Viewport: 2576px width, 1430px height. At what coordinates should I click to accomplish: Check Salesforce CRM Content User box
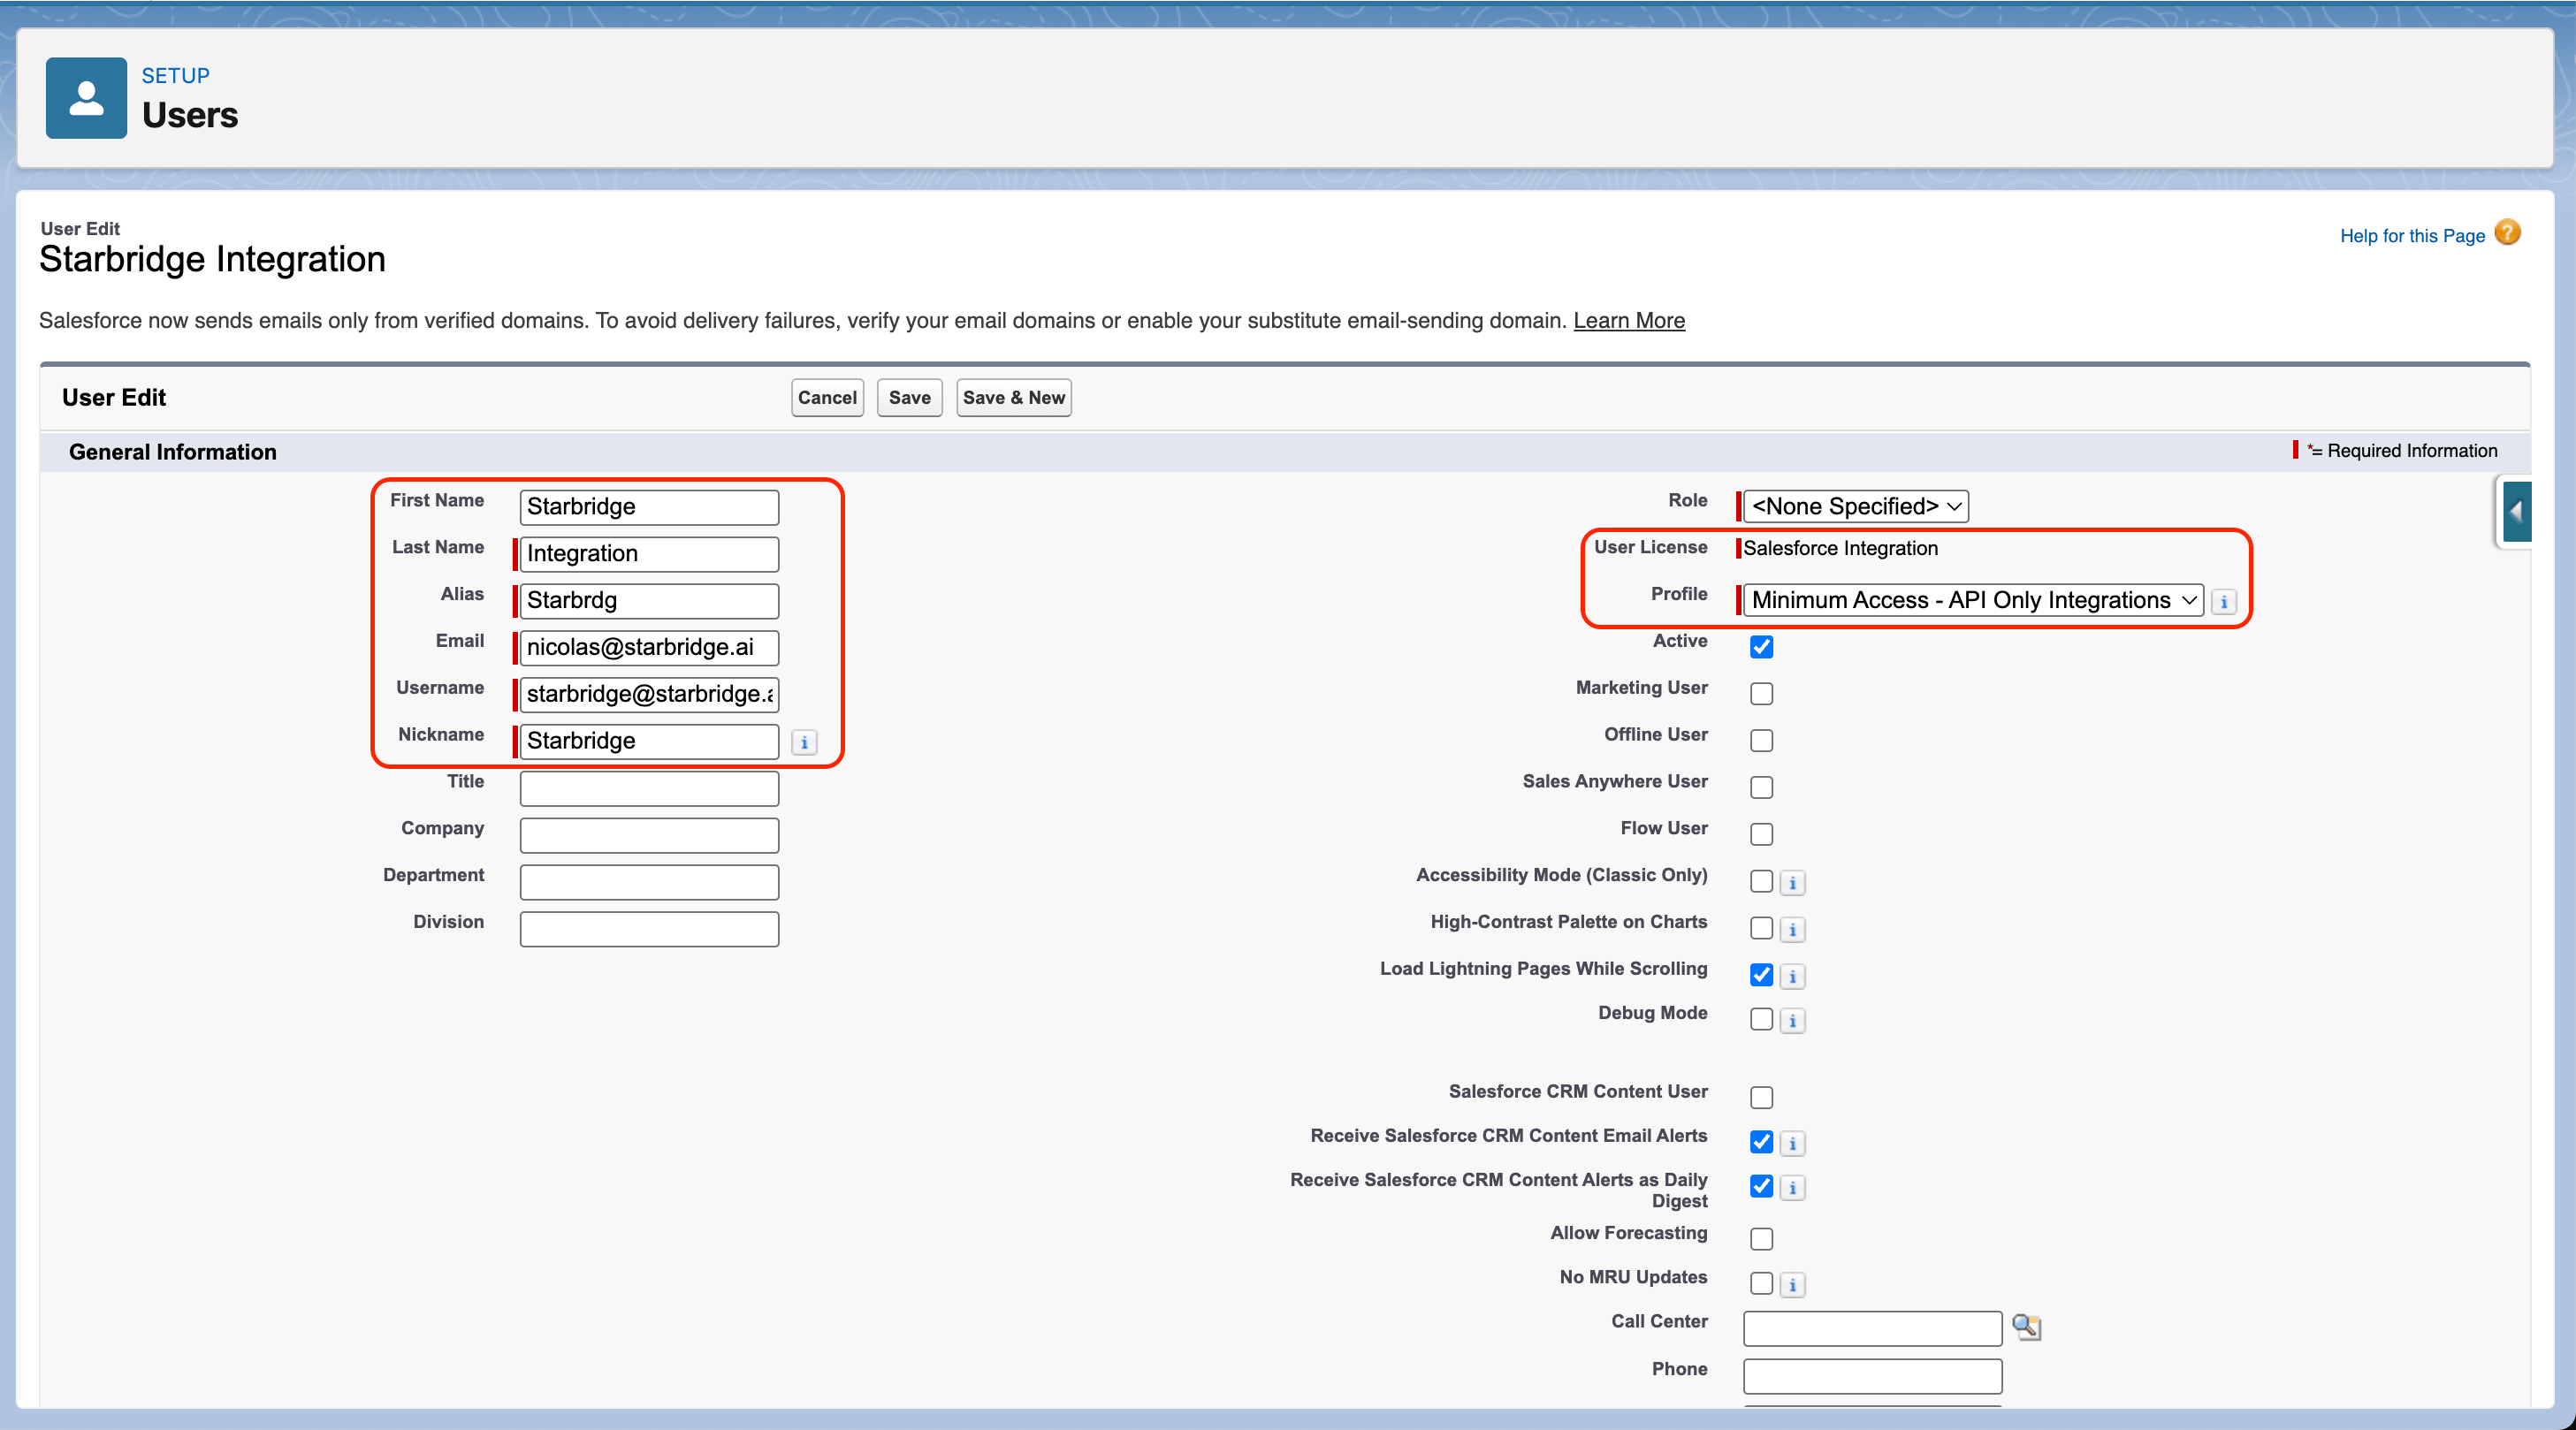click(1761, 1098)
